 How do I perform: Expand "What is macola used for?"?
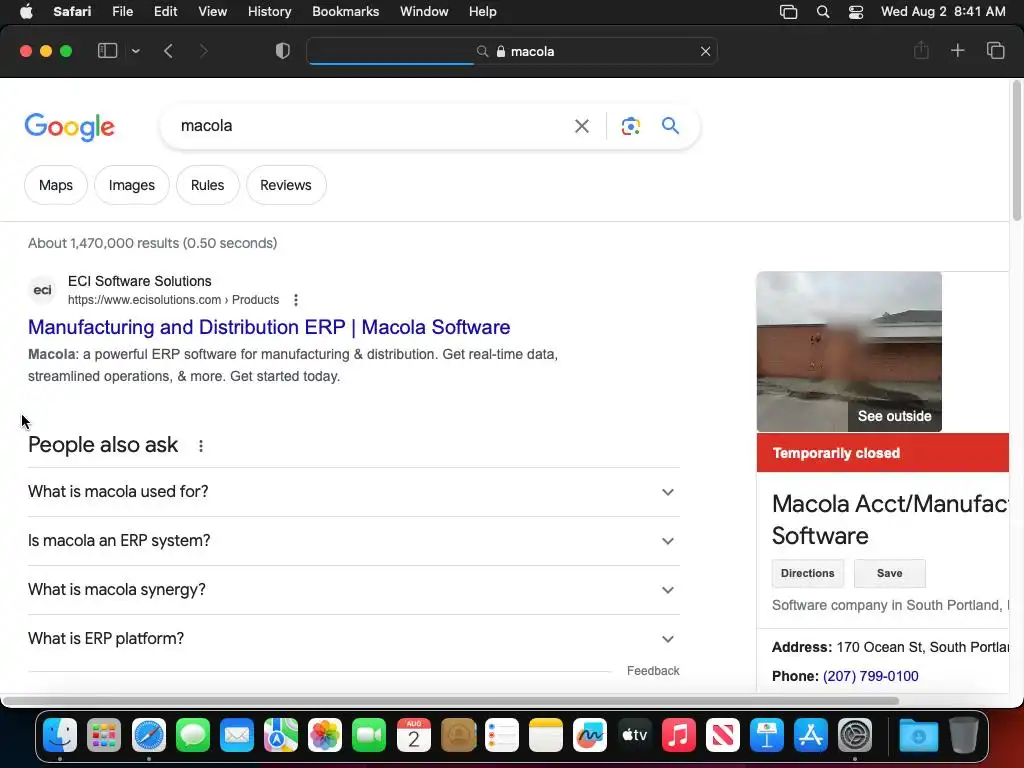pyautogui.click(x=353, y=492)
